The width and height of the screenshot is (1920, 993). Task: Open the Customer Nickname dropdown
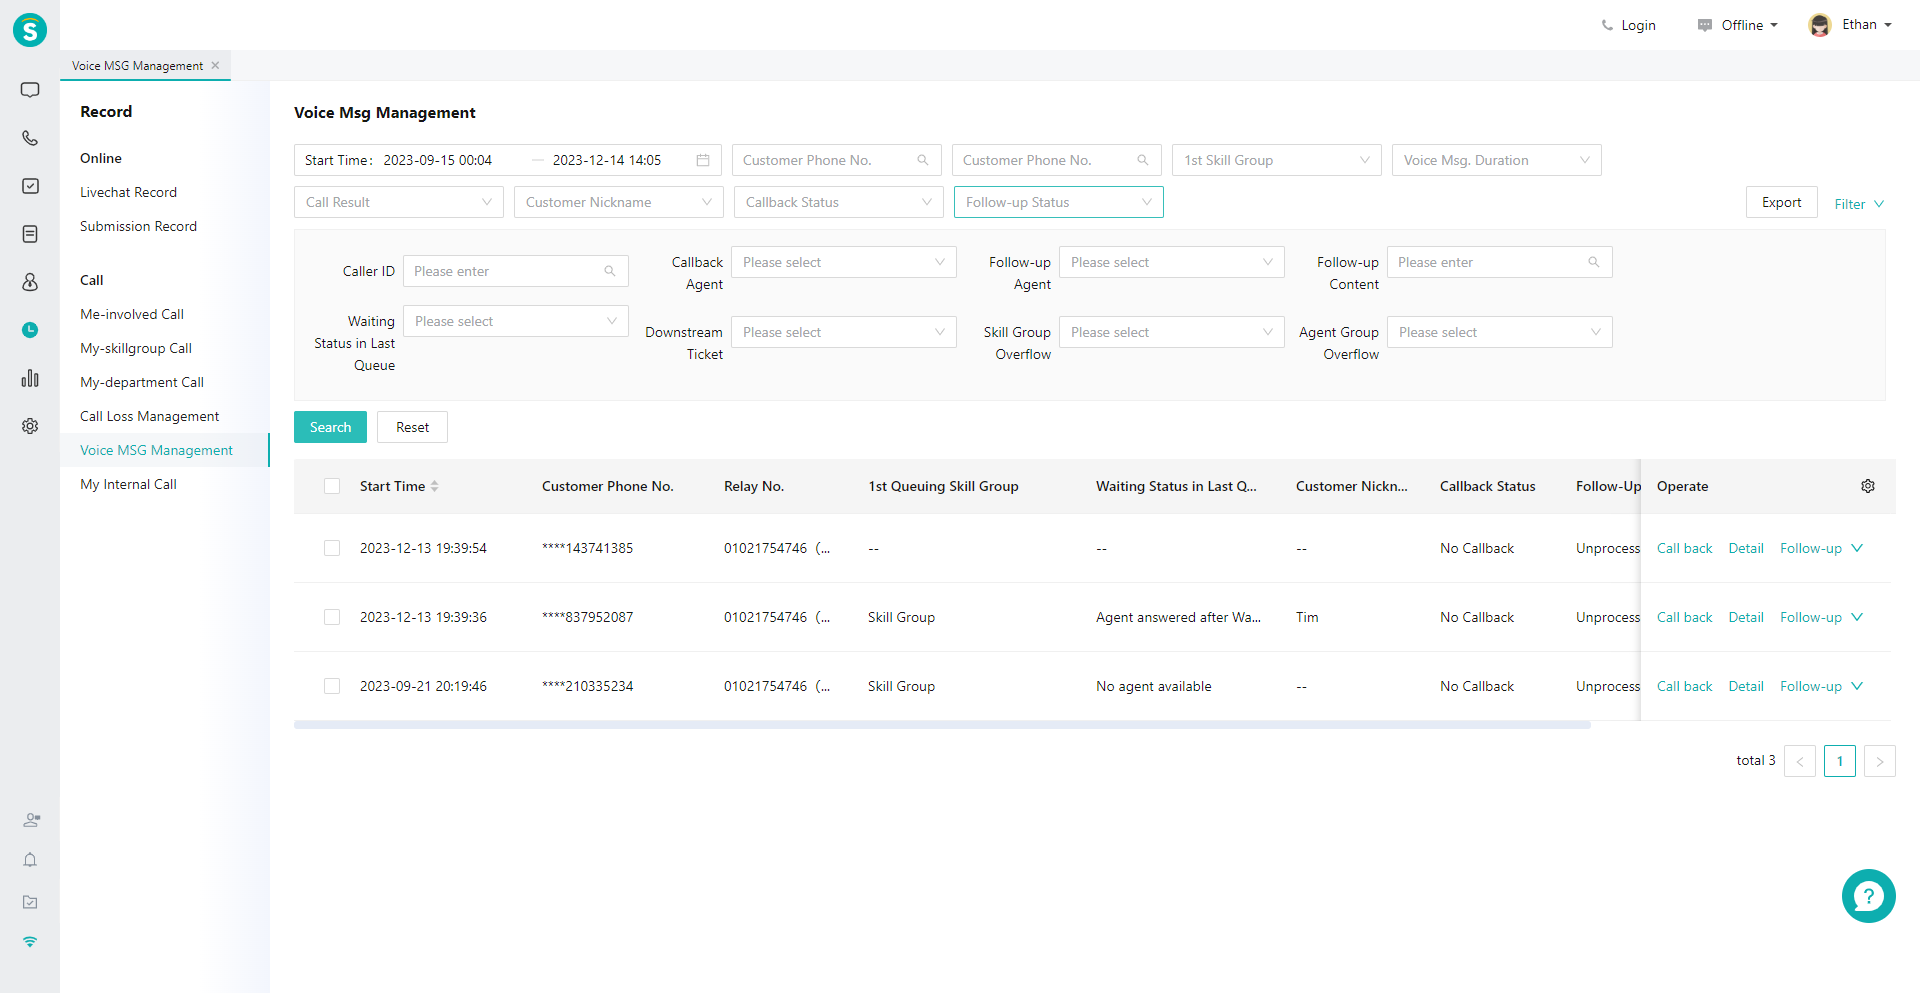click(619, 202)
